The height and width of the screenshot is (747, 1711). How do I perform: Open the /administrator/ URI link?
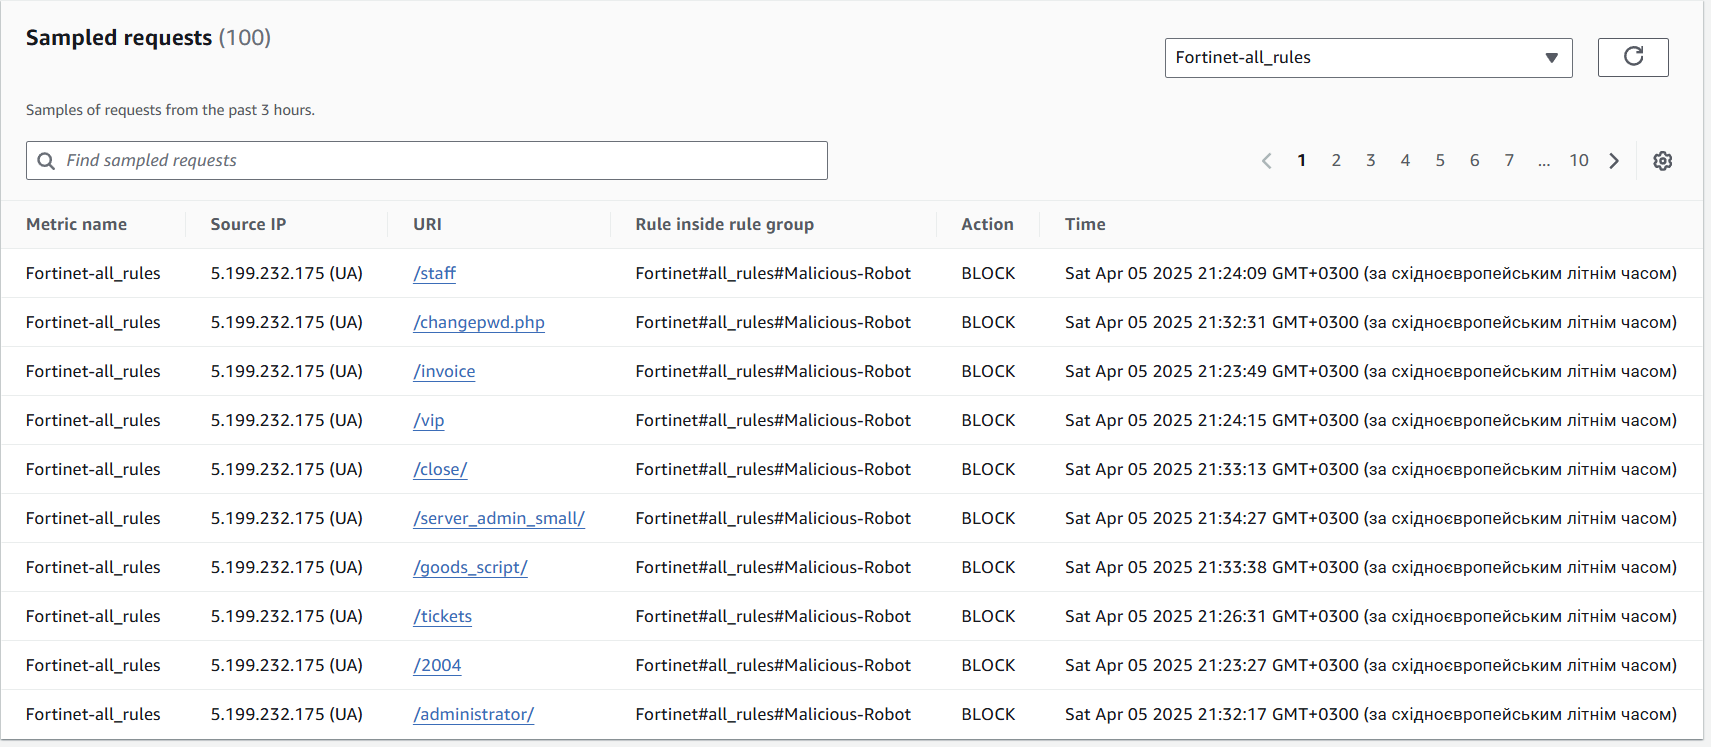pos(474,714)
